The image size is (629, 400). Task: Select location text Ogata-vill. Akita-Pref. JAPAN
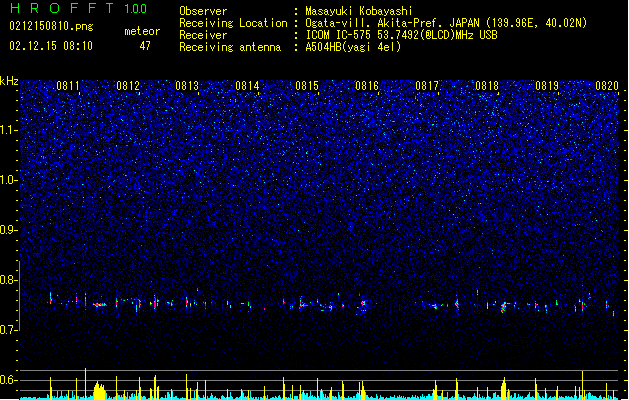pyautogui.click(x=392, y=23)
